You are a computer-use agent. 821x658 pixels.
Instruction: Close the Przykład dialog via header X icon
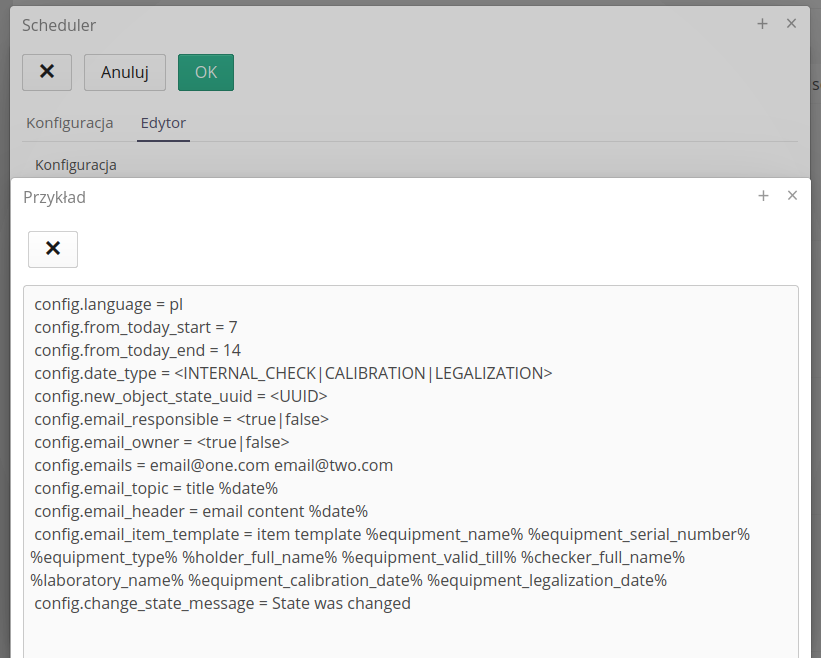click(x=792, y=196)
